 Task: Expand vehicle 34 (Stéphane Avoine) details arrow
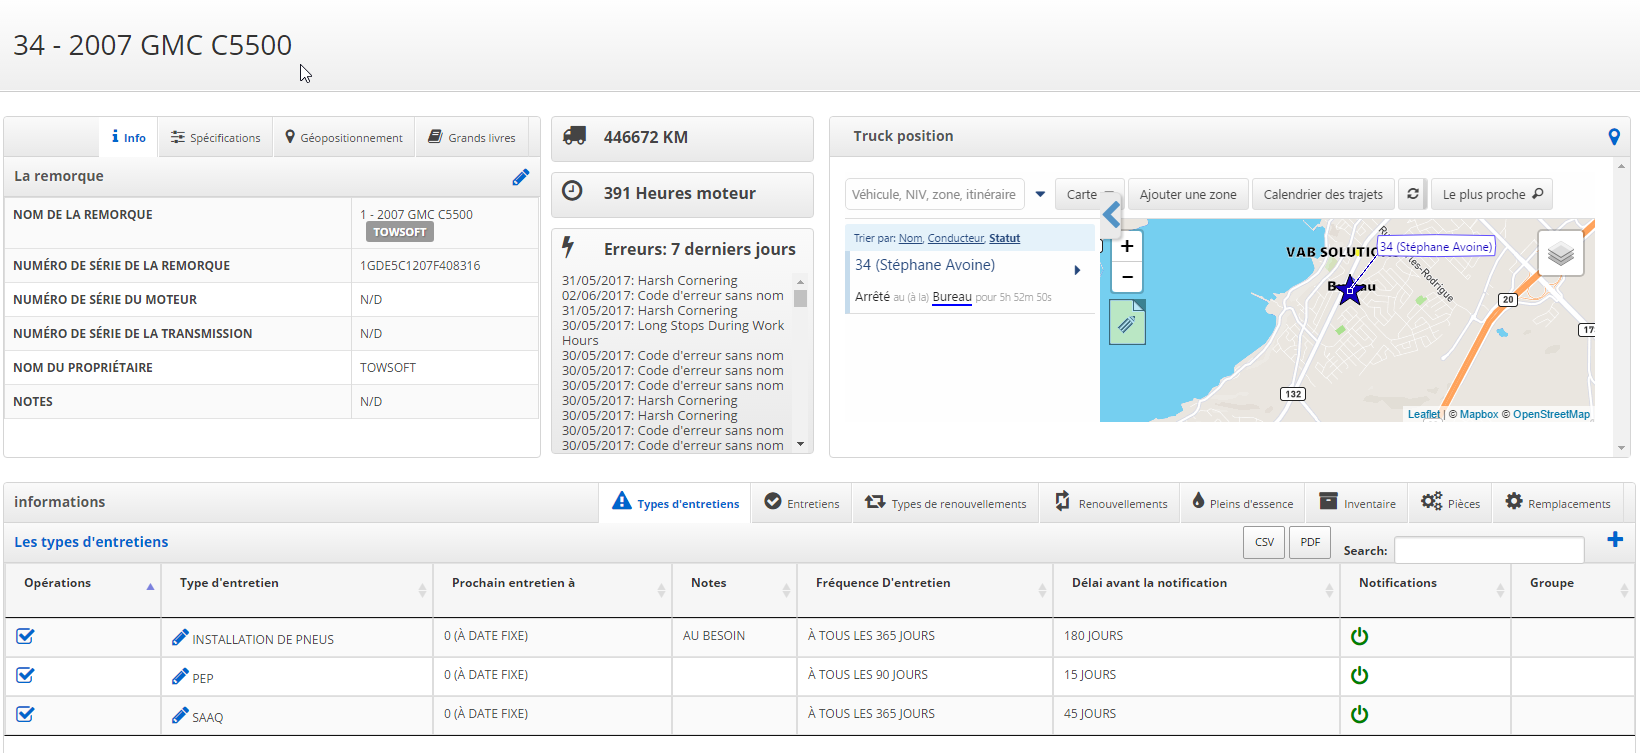click(x=1077, y=270)
